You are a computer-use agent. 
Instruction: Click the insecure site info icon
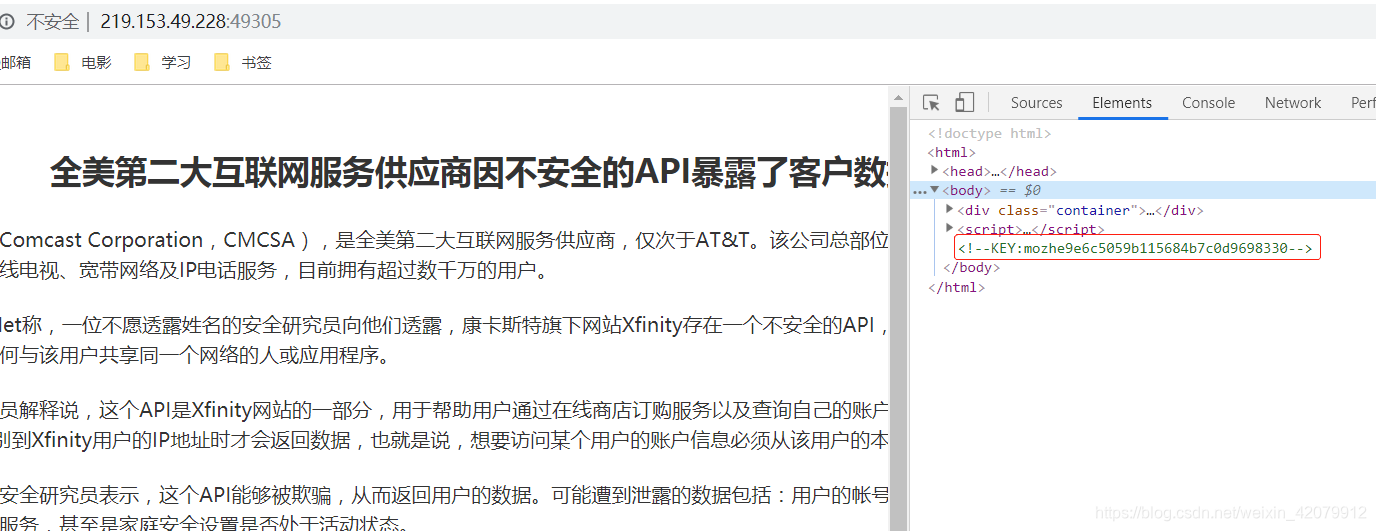7,21
